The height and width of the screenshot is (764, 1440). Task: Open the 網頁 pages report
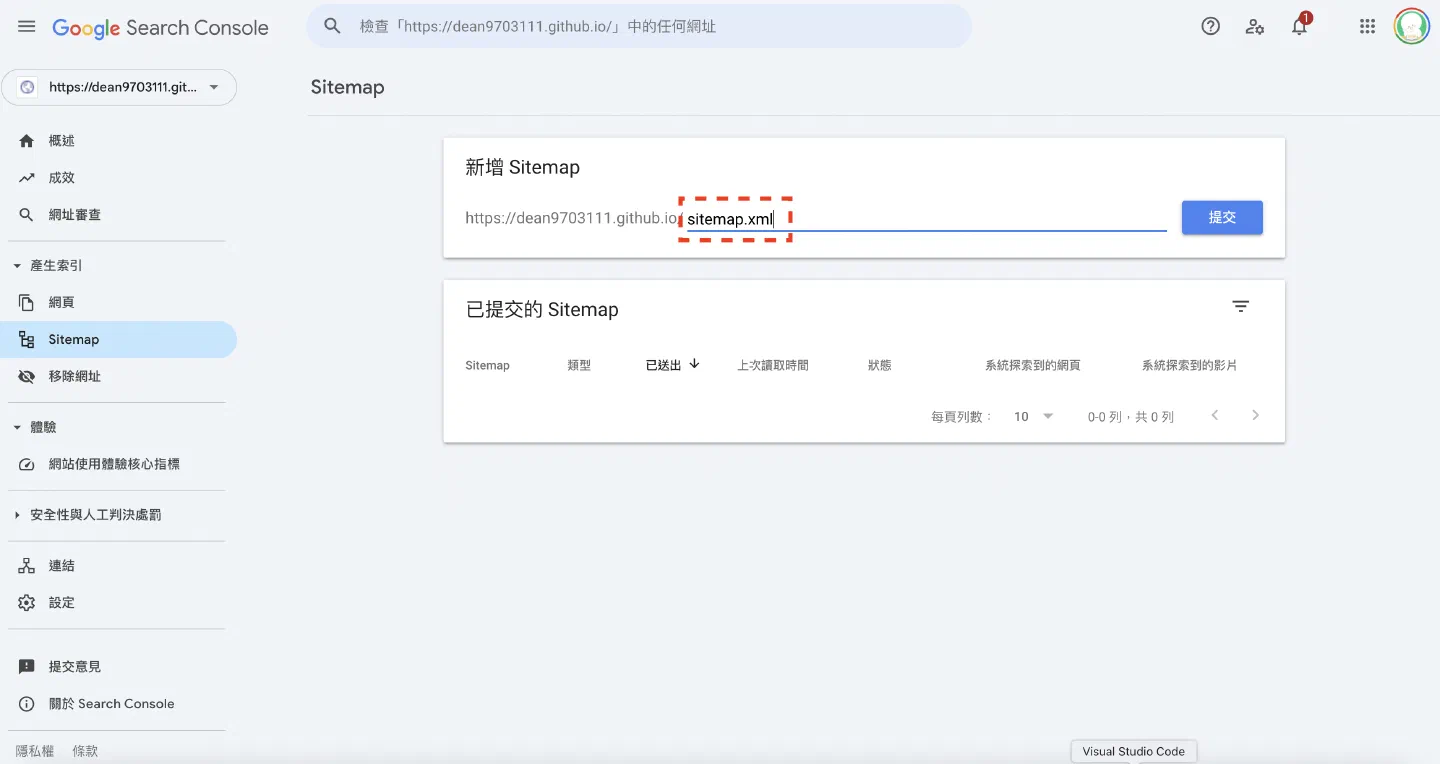(x=118, y=302)
